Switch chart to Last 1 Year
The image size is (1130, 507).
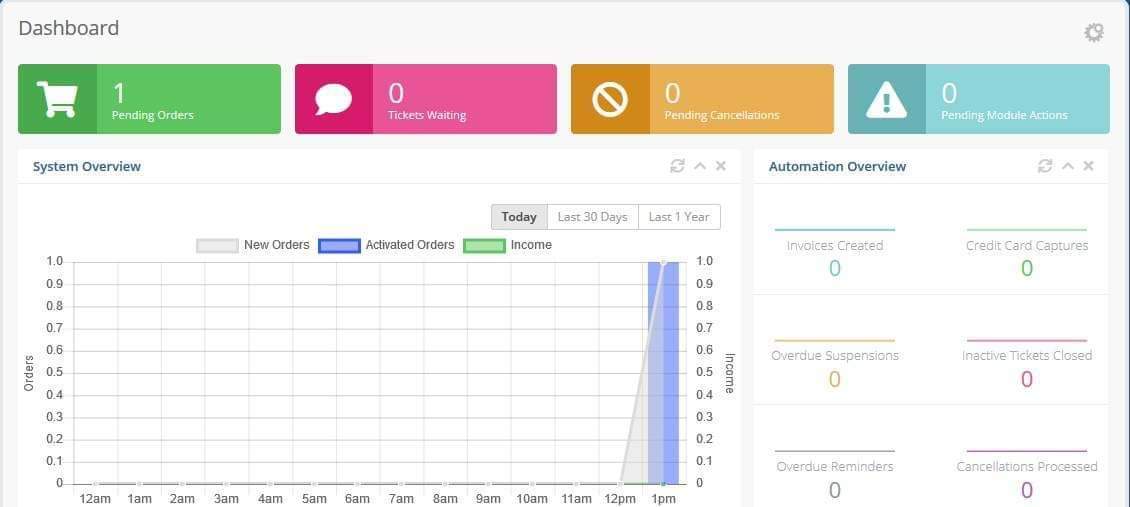(679, 217)
